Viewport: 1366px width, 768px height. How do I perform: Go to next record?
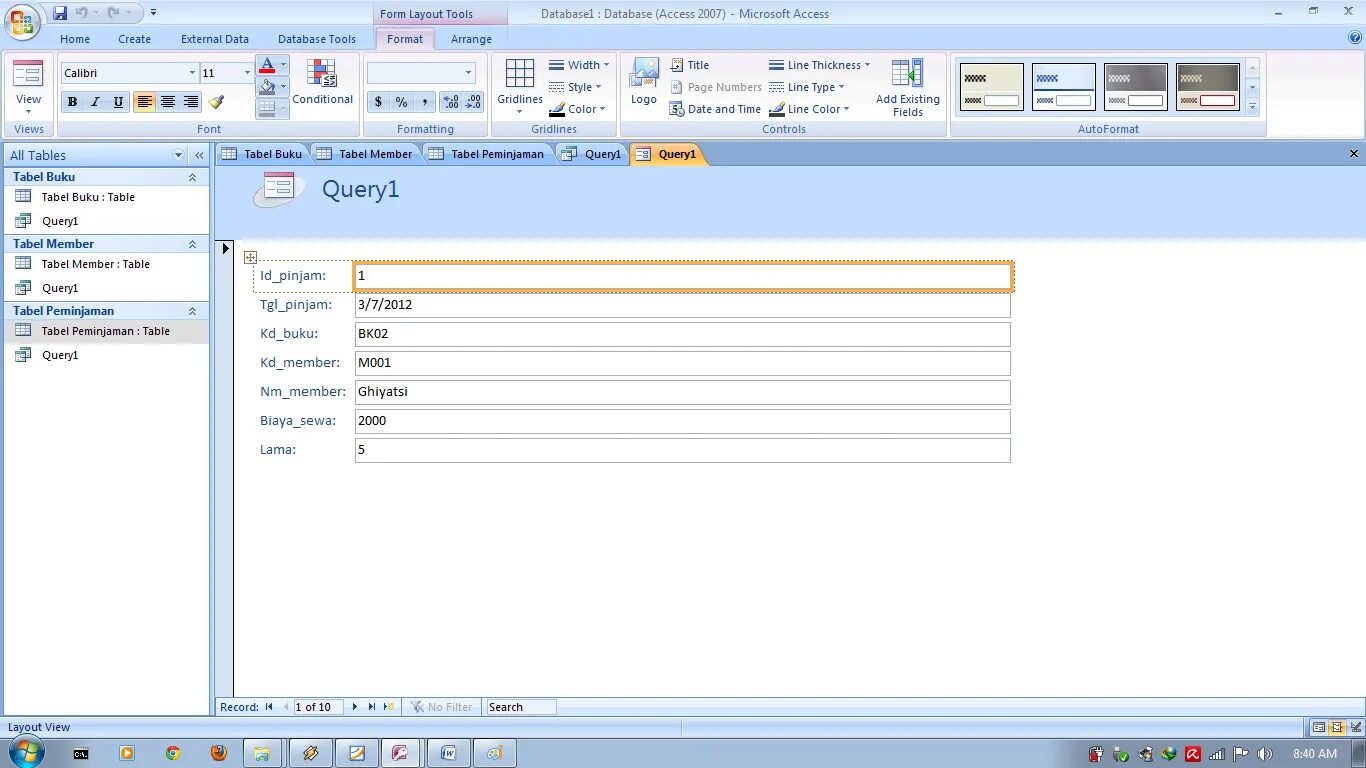(x=355, y=707)
